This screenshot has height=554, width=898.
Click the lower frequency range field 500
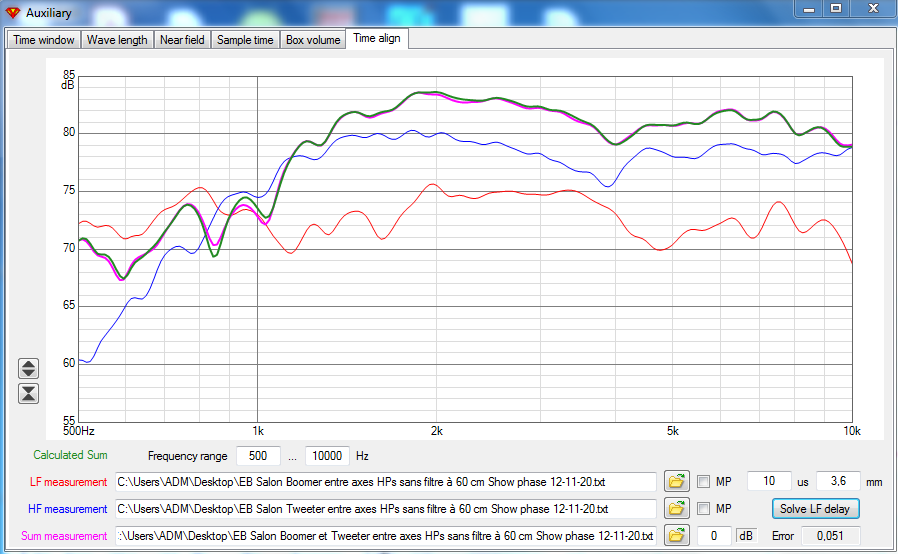pyautogui.click(x=258, y=456)
